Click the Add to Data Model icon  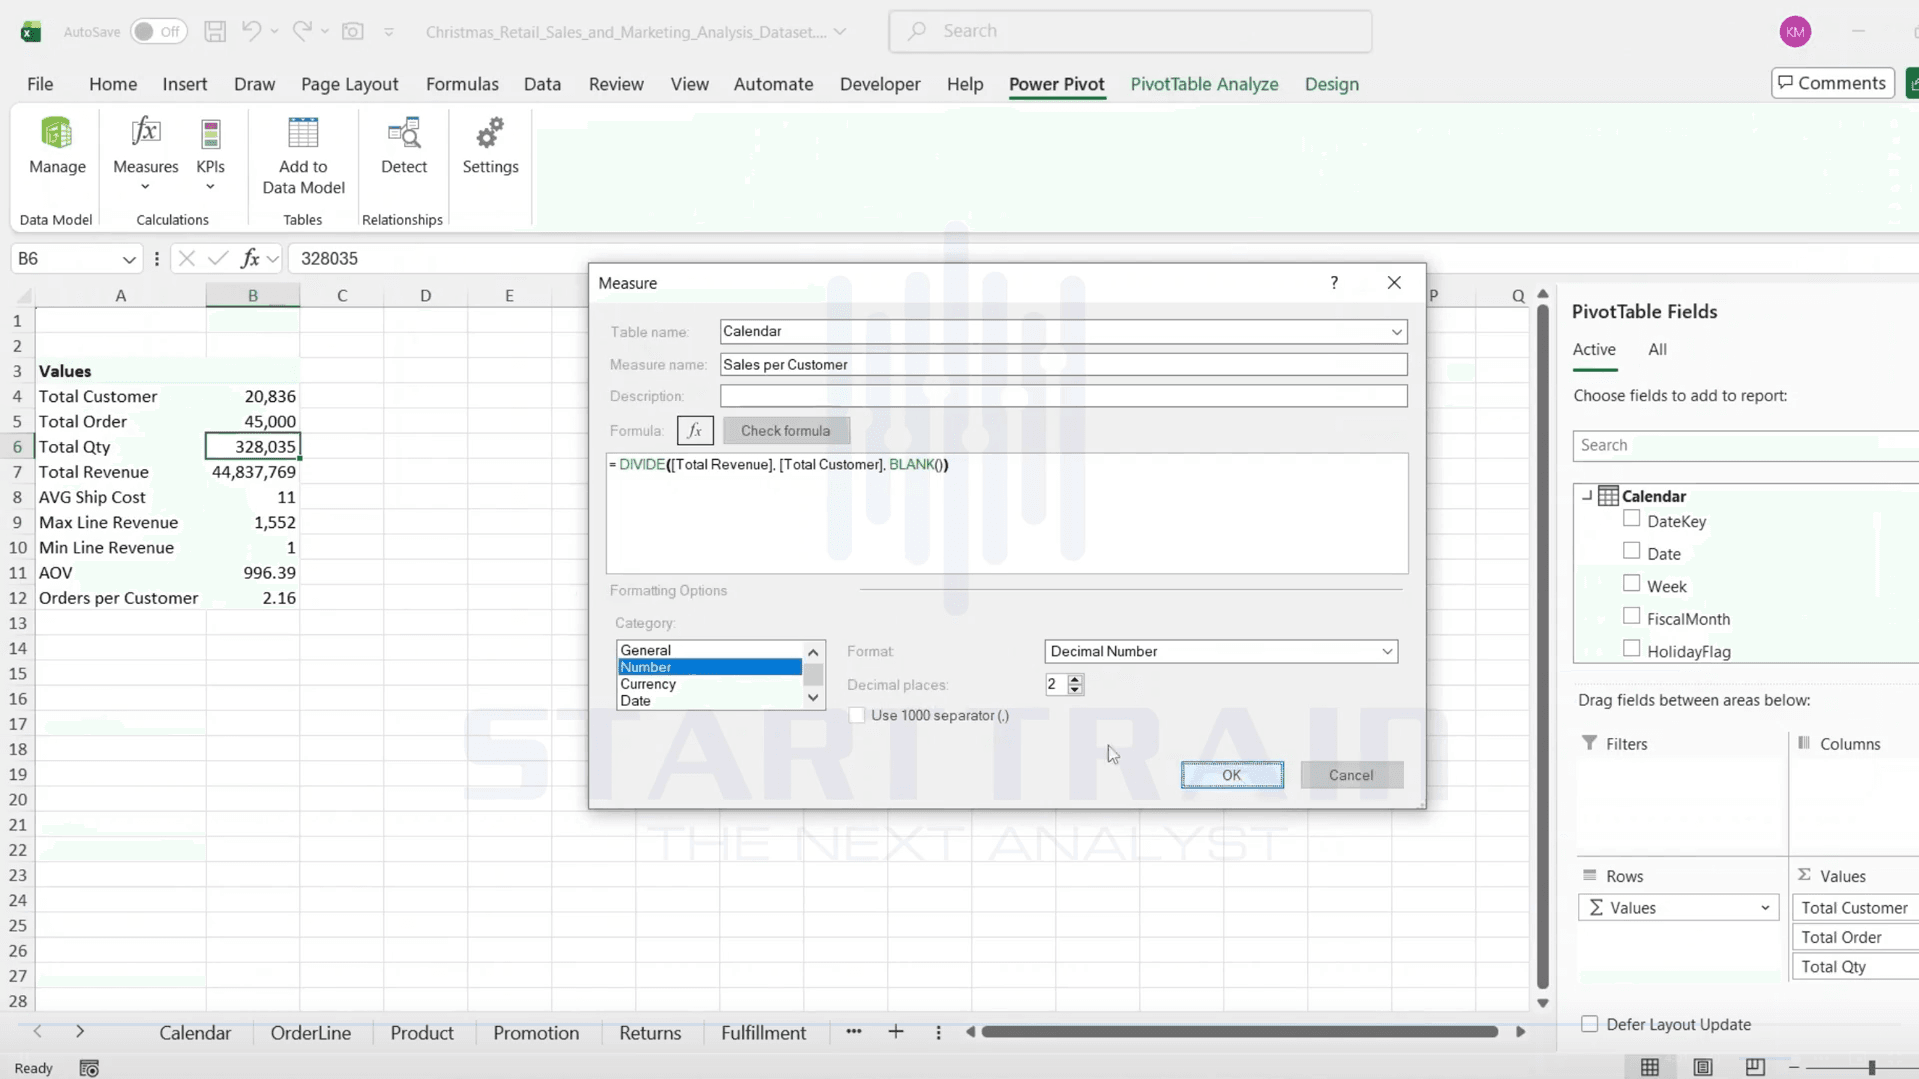pos(303,133)
